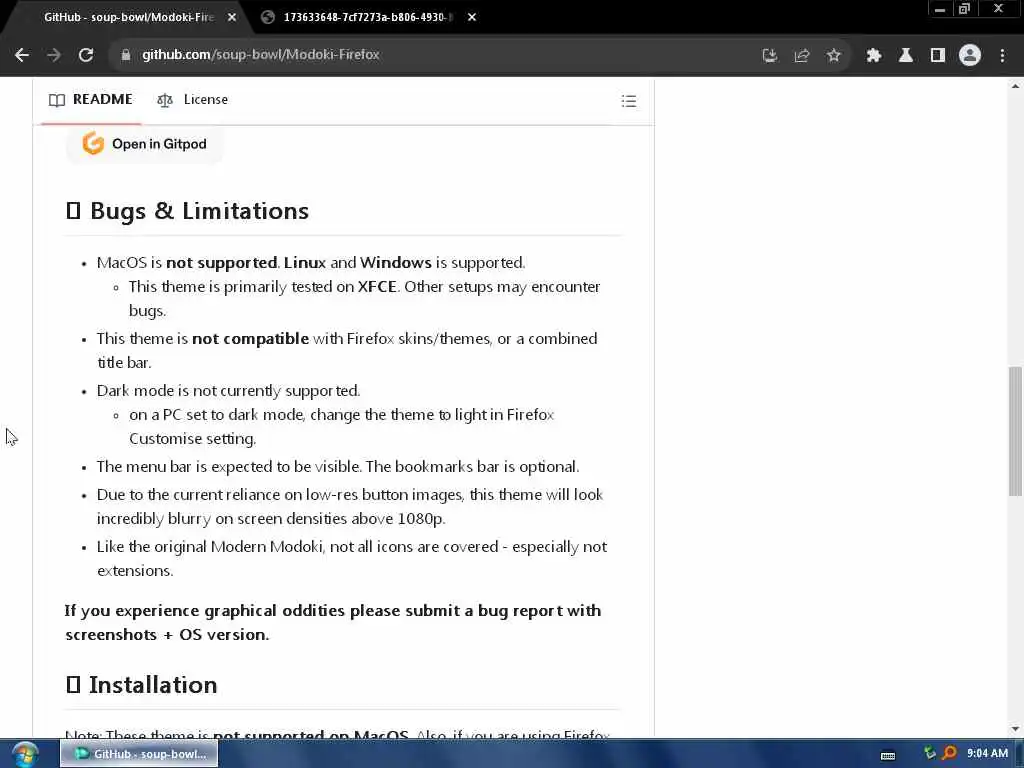Bookmark this page with the star
This screenshot has height=768, width=1024.
coord(833,56)
